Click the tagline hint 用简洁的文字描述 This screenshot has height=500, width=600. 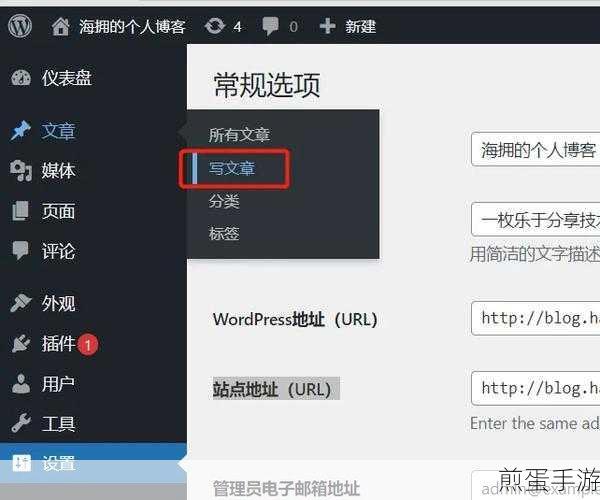click(535, 254)
